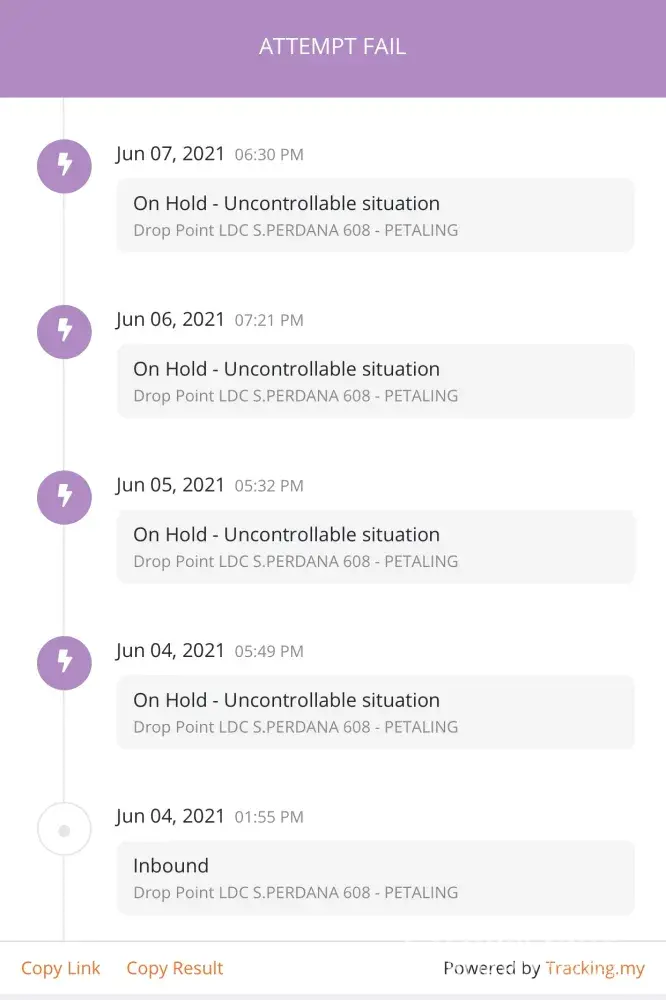The height and width of the screenshot is (1000, 666).
Task: Click the hollow circle marker for Inbound event
Action: point(64,829)
